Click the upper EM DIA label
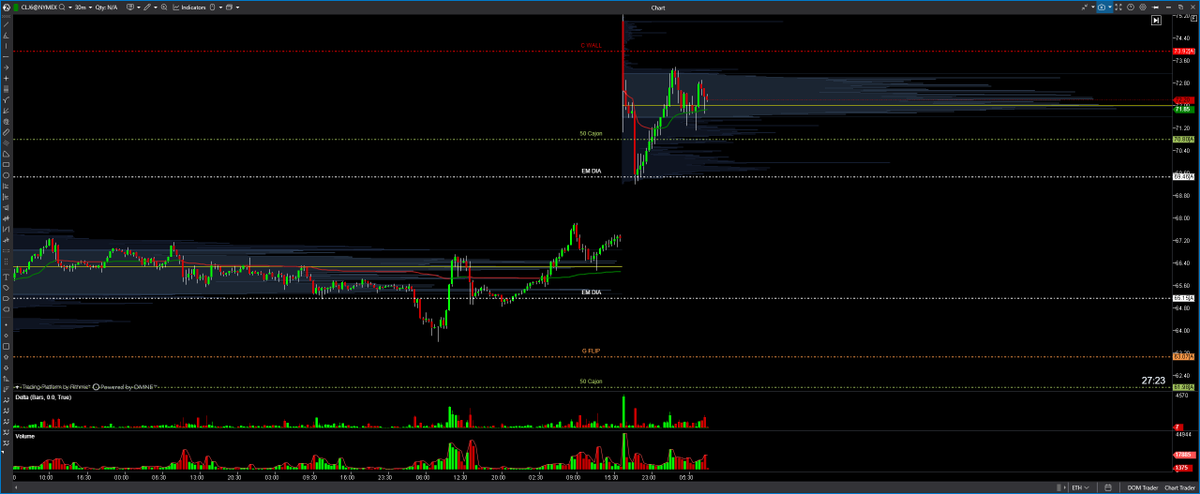Screen dimensions: 1200x494 (x=591, y=171)
